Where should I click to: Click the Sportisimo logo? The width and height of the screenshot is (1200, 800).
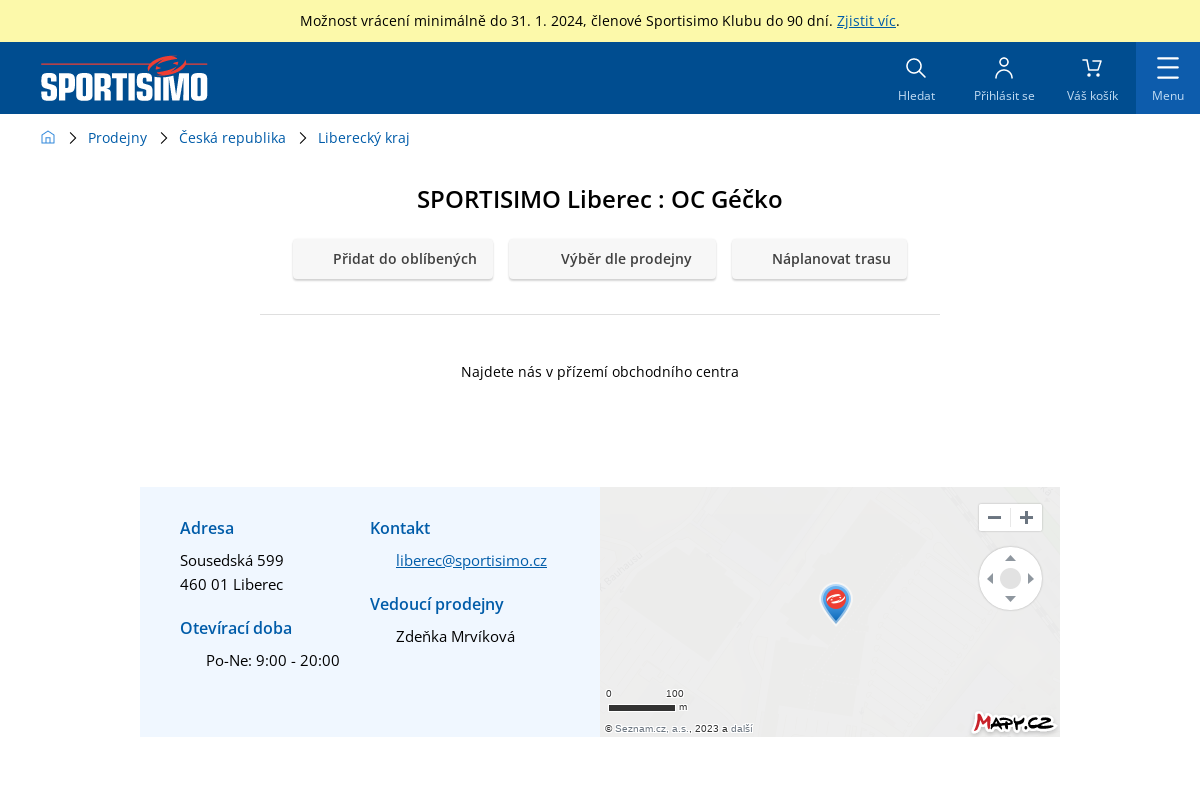tap(124, 79)
